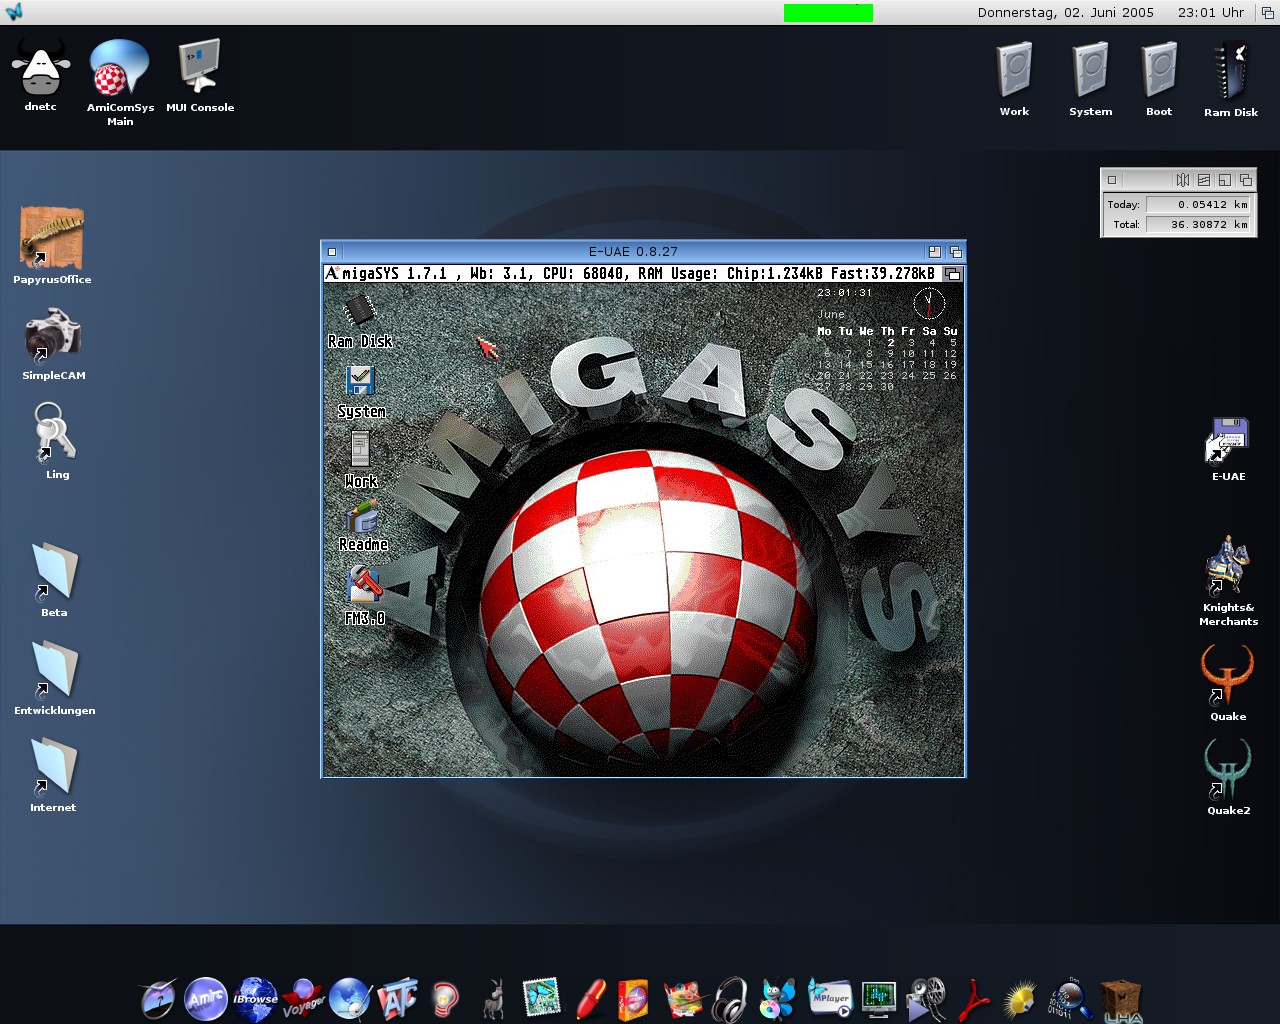The width and height of the screenshot is (1280, 1024).
Task: Click the IBrowse globe in the dock
Action: [x=255, y=999]
